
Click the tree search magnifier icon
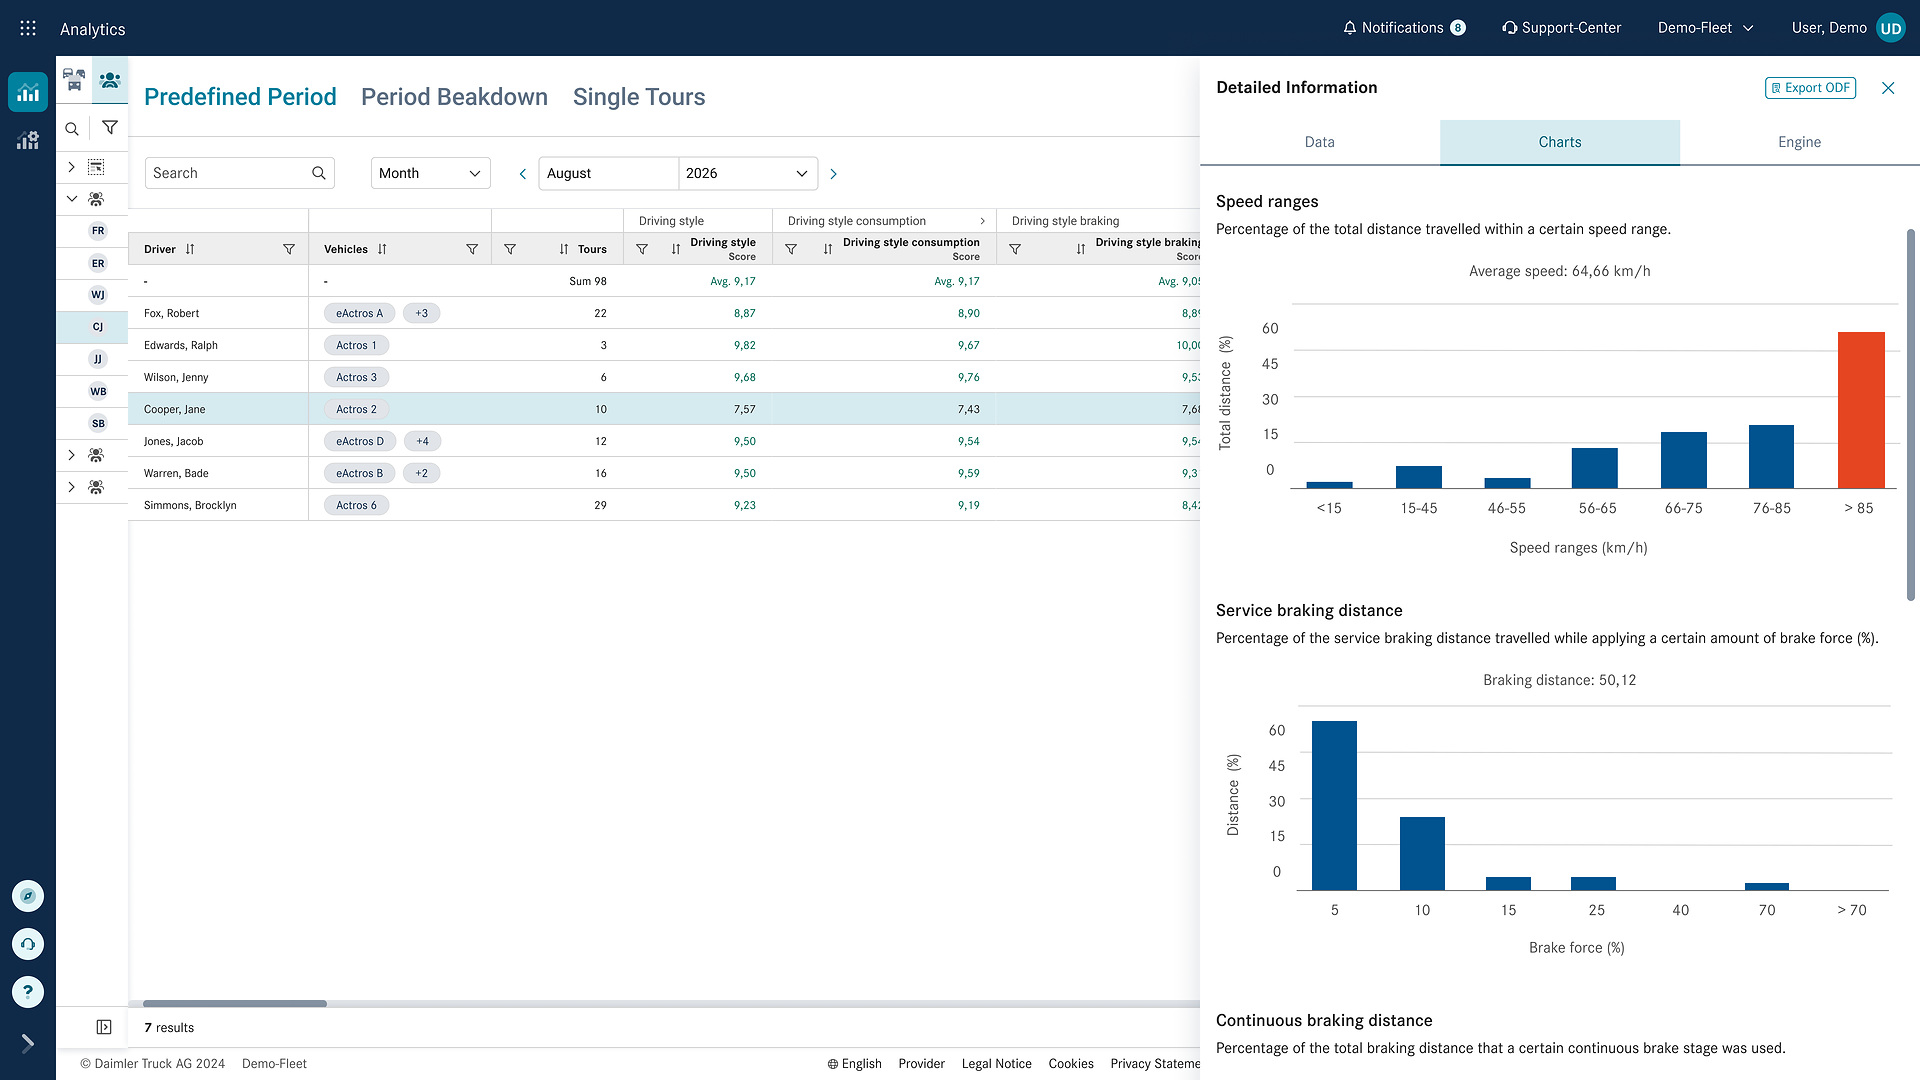coord(72,129)
